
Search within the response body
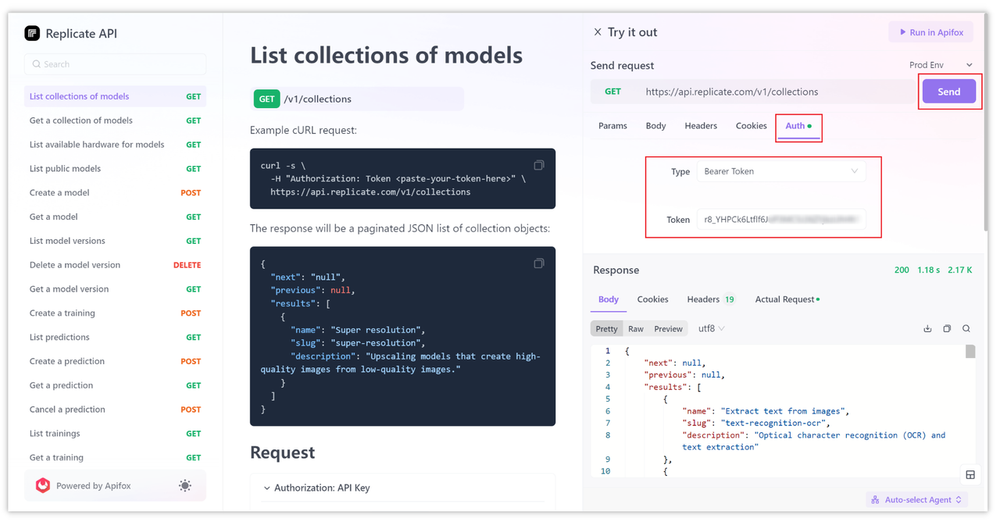click(x=966, y=328)
